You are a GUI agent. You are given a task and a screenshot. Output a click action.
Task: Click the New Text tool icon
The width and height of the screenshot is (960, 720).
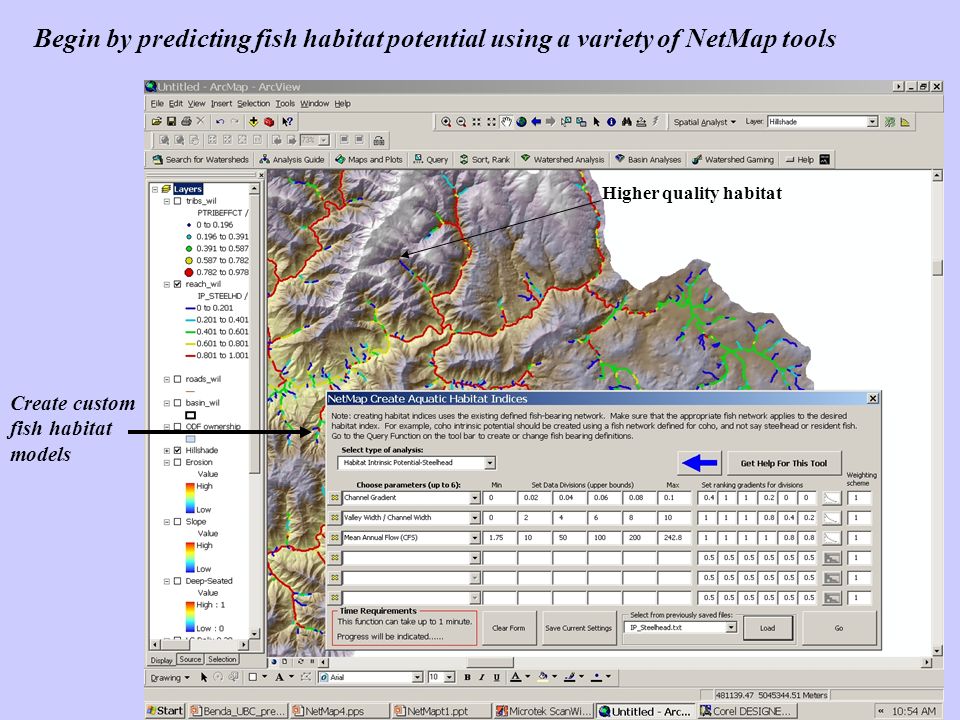pos(279,677)
